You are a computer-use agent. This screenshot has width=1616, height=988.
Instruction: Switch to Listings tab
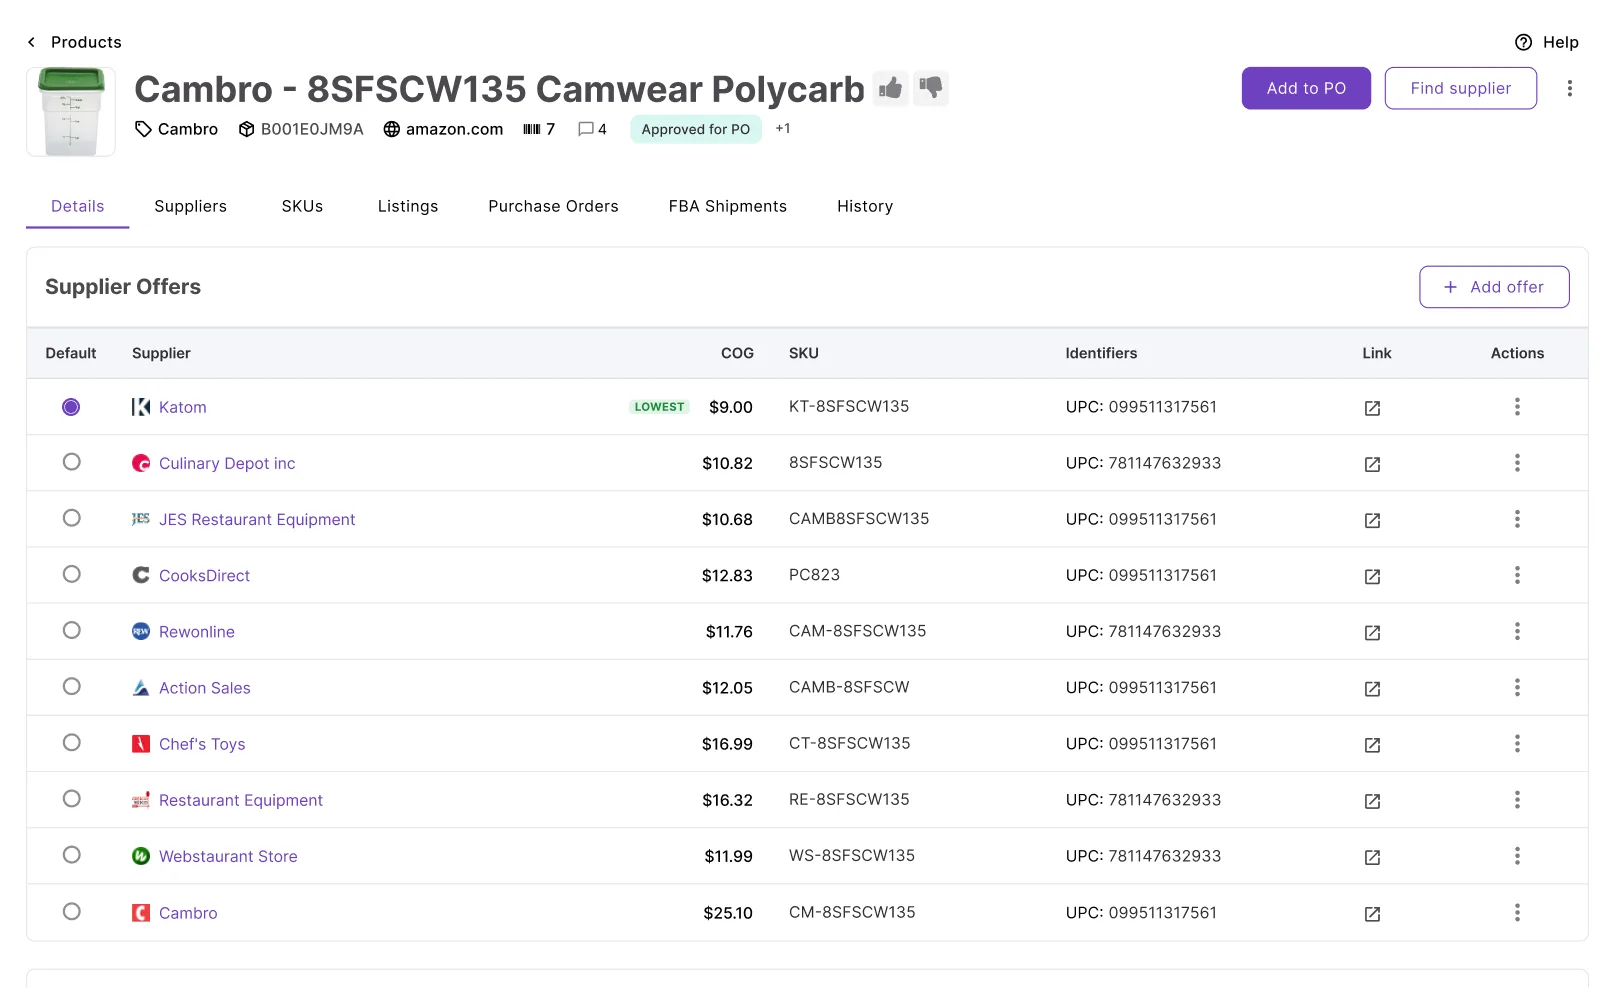408,206
